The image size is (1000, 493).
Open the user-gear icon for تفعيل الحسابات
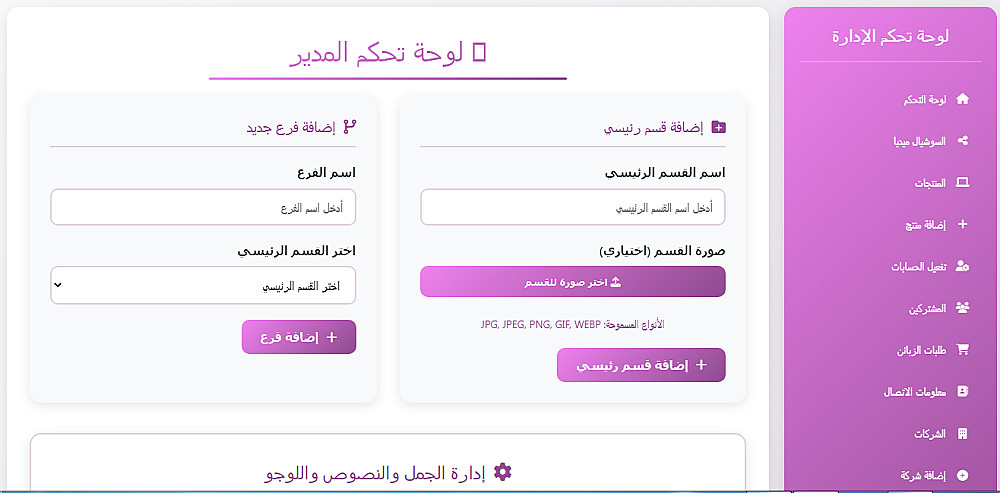point(963,266)
